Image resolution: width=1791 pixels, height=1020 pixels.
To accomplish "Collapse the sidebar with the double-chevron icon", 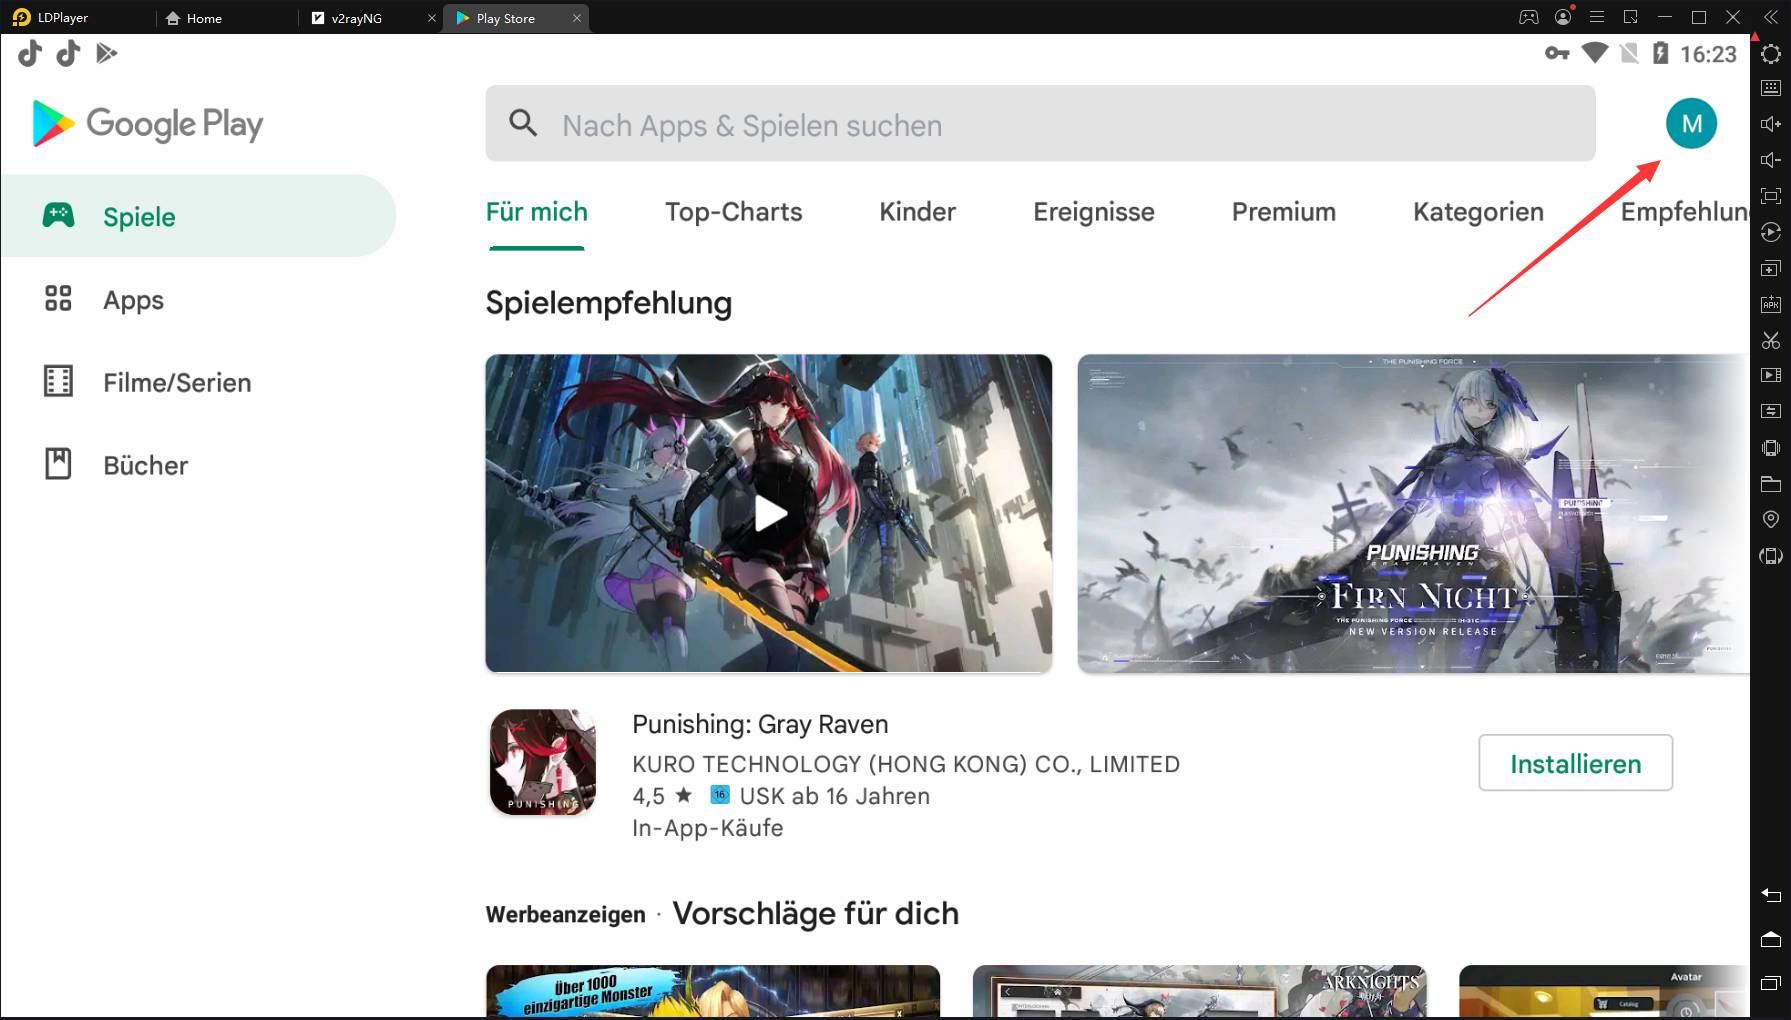I will (x=1772, y=17).
